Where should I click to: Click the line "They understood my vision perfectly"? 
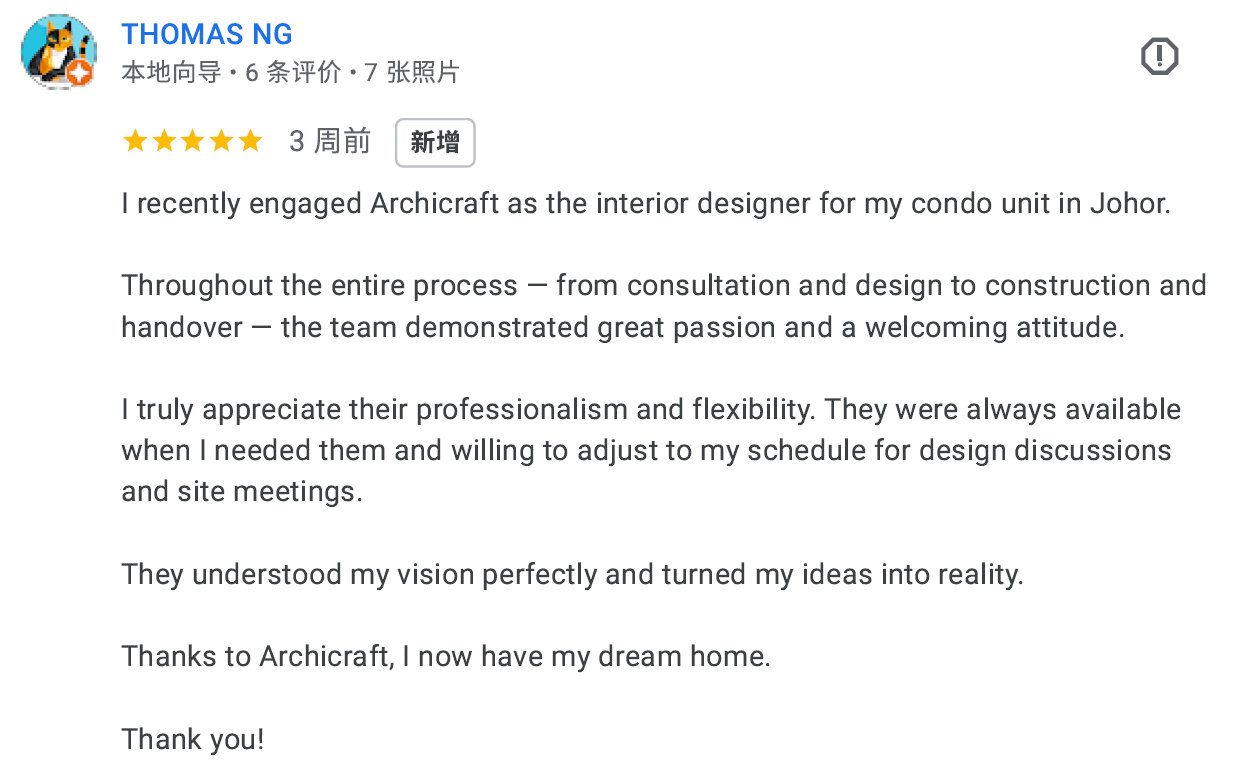pyautogui.click(x=572, y=574)
